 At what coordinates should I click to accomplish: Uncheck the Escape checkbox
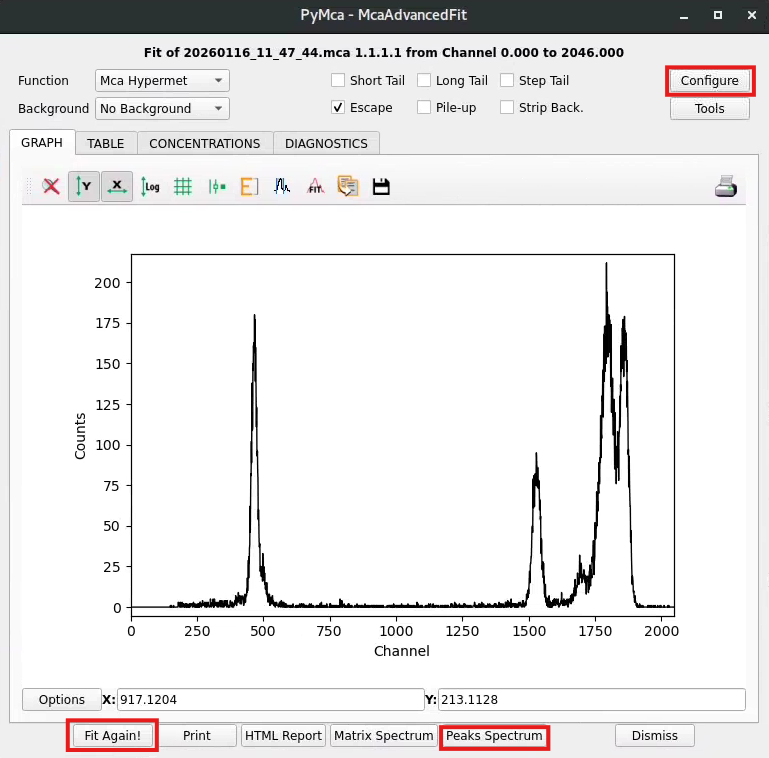[x=338, y=107]
